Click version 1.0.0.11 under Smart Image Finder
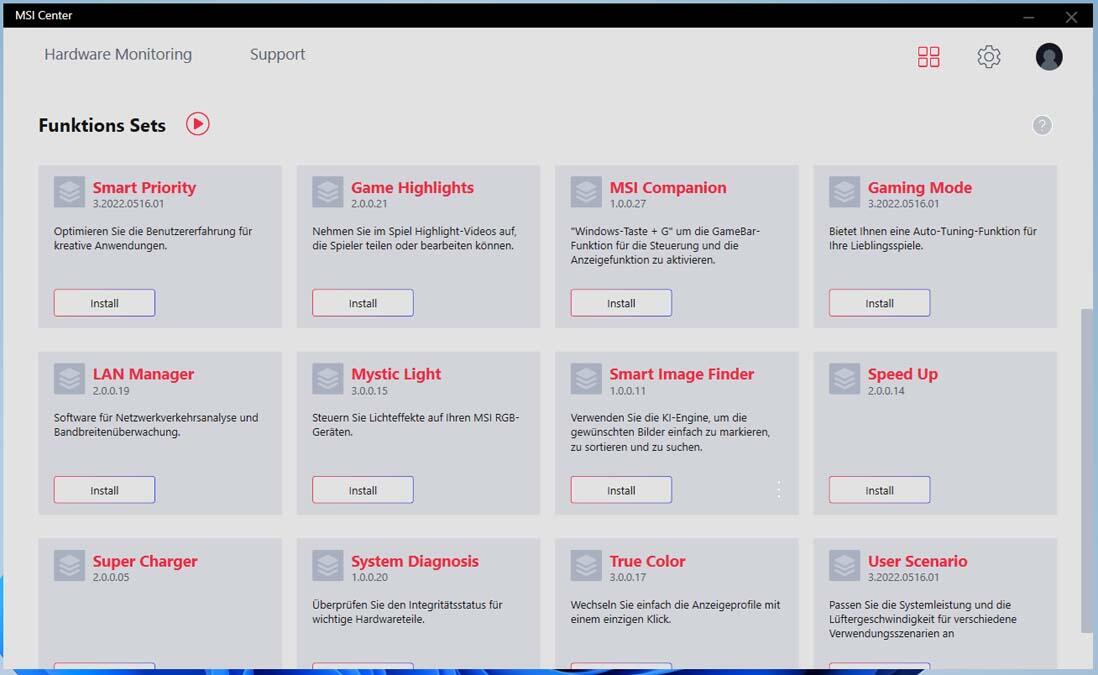The width and height of the screenshot is (1098, 675). point(627,391)
